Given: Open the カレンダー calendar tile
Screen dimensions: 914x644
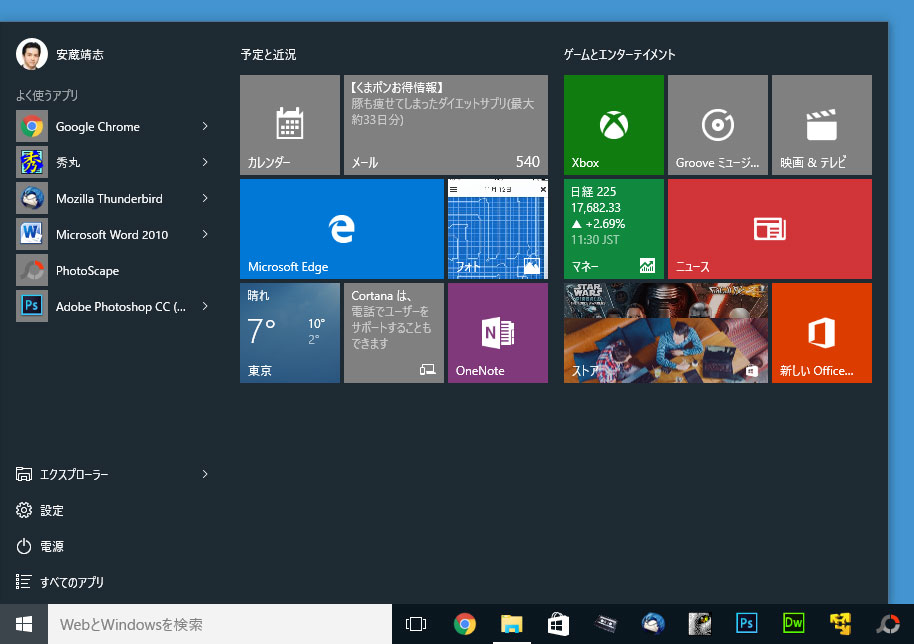Looking at the screenshot, I should click(289, 125).
